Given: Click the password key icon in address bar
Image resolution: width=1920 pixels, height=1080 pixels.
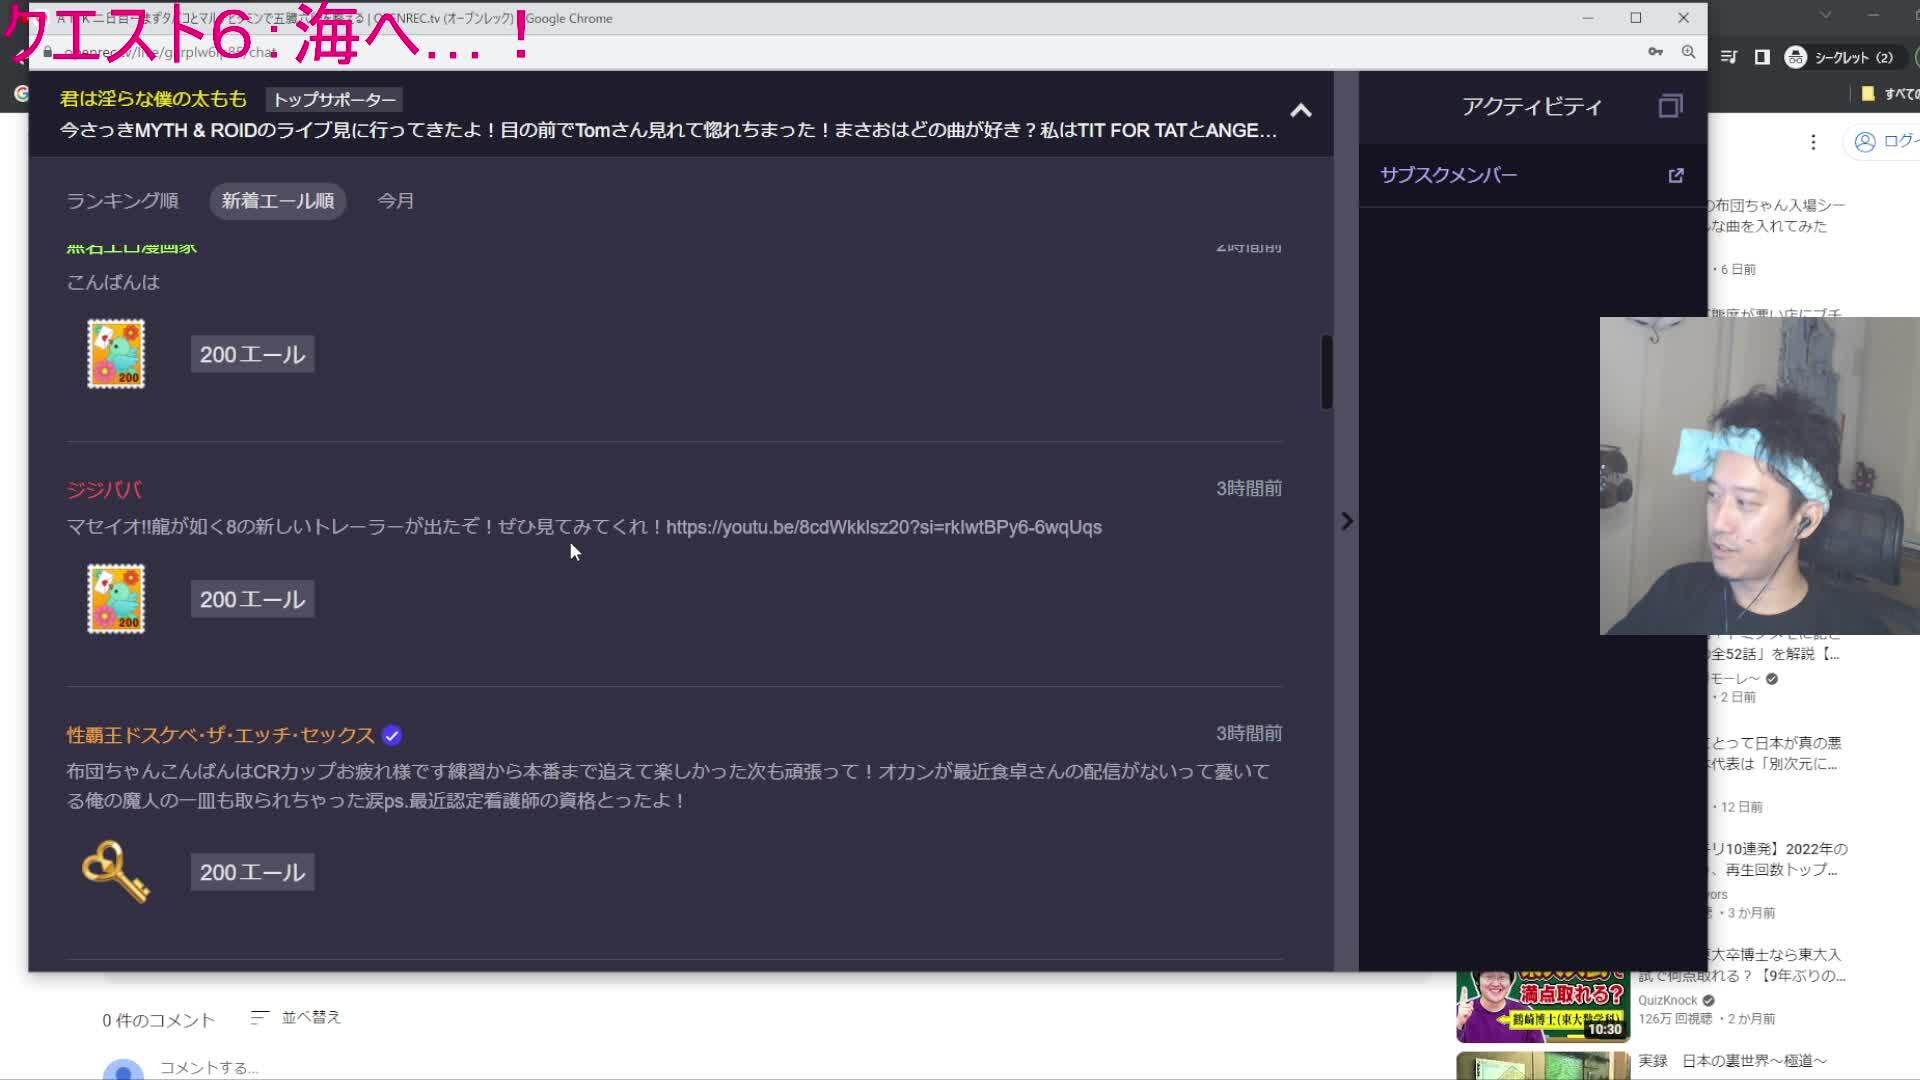Looking at the screenshot, I should 1655,52.
